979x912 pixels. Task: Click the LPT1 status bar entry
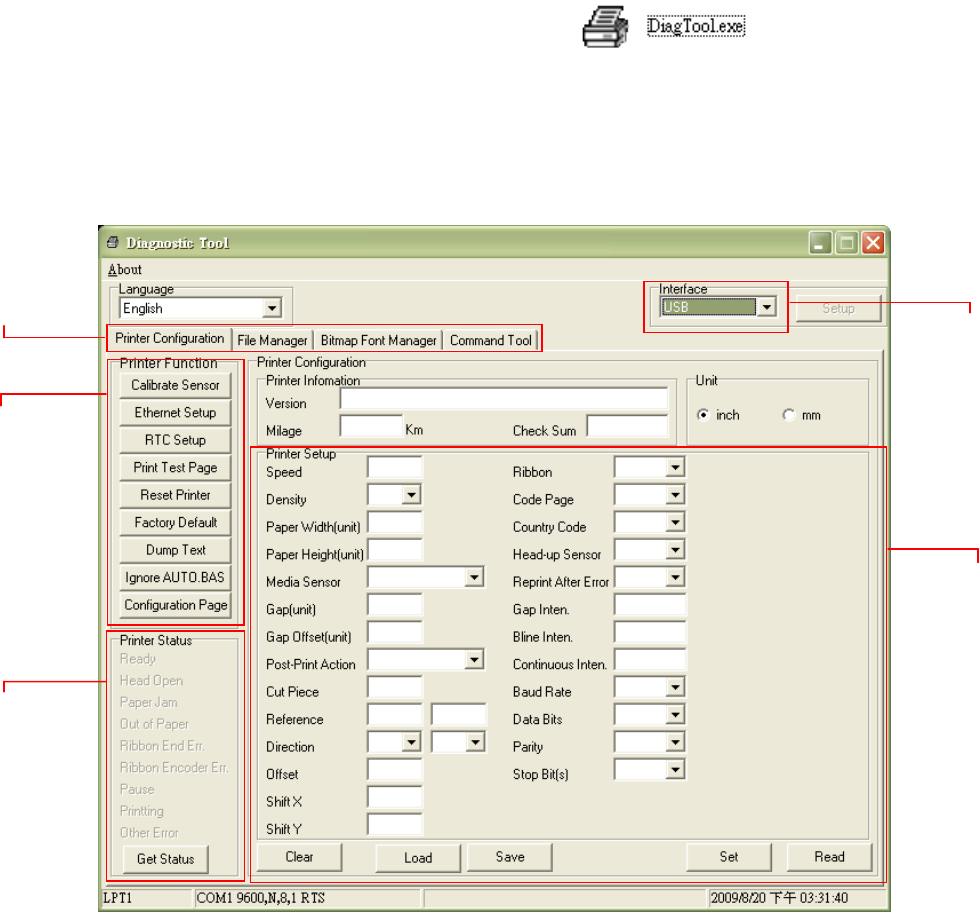click(x=147, y=898)
